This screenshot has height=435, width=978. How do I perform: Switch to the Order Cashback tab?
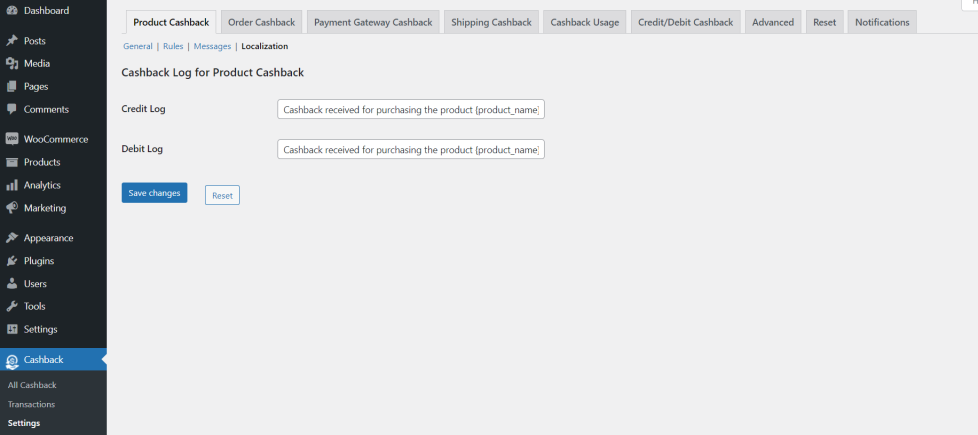pyautogui.click(x=262, y=22)
